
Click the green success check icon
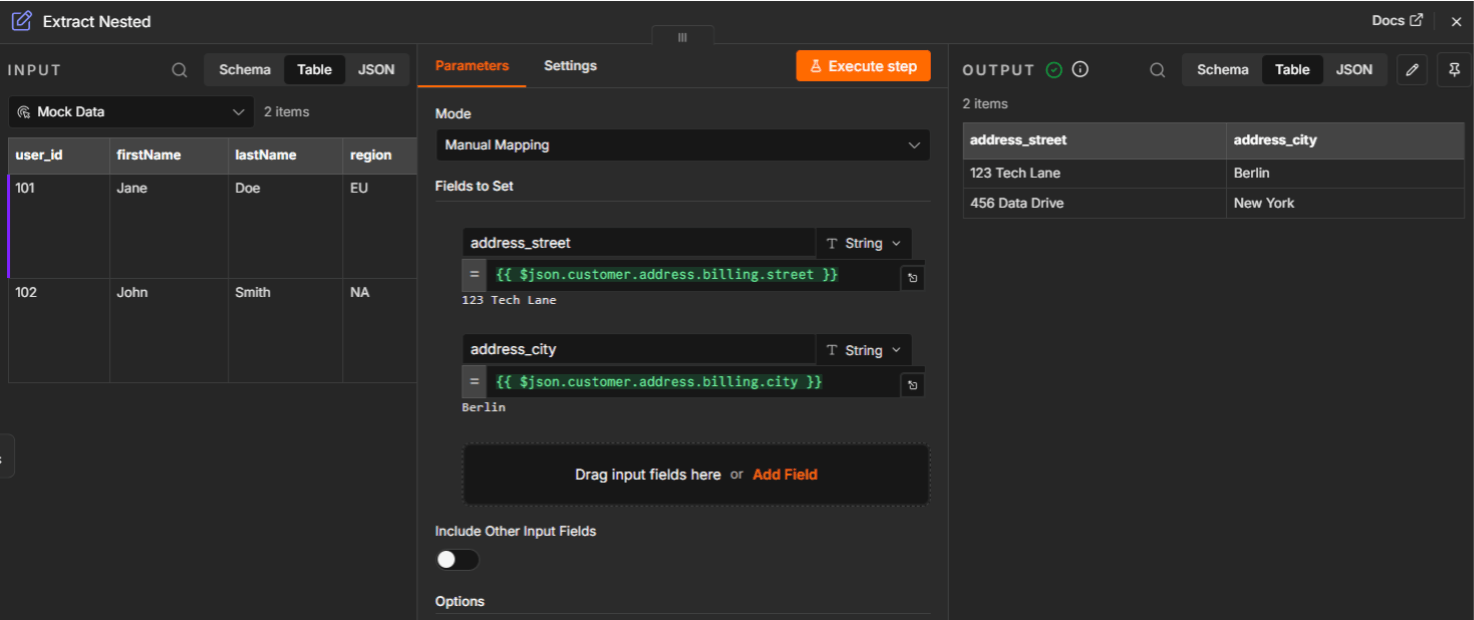click(x=1054, y=69)
